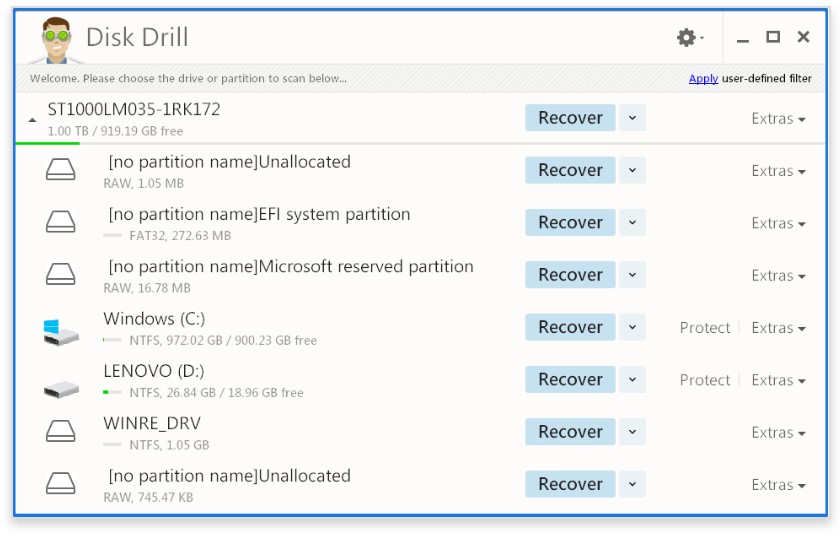840x540 pixels.
Task: Open Extras menu for EFI system partition
Action: (778, 223)
